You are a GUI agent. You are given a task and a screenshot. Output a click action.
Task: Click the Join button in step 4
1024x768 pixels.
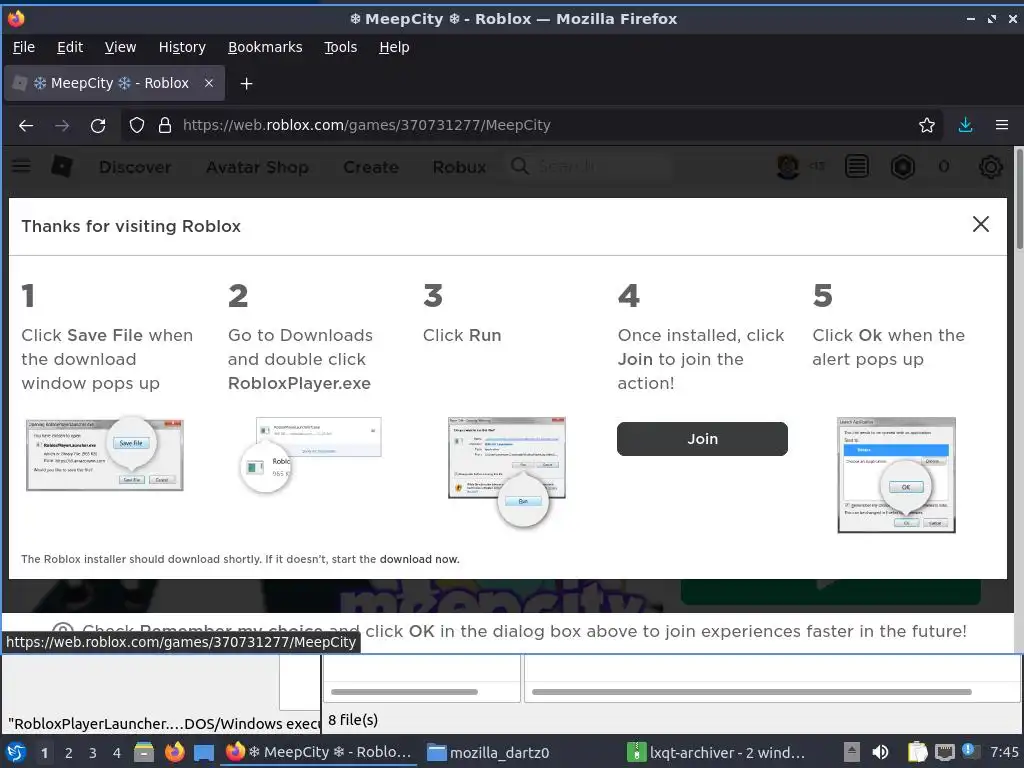click(702, 439)
